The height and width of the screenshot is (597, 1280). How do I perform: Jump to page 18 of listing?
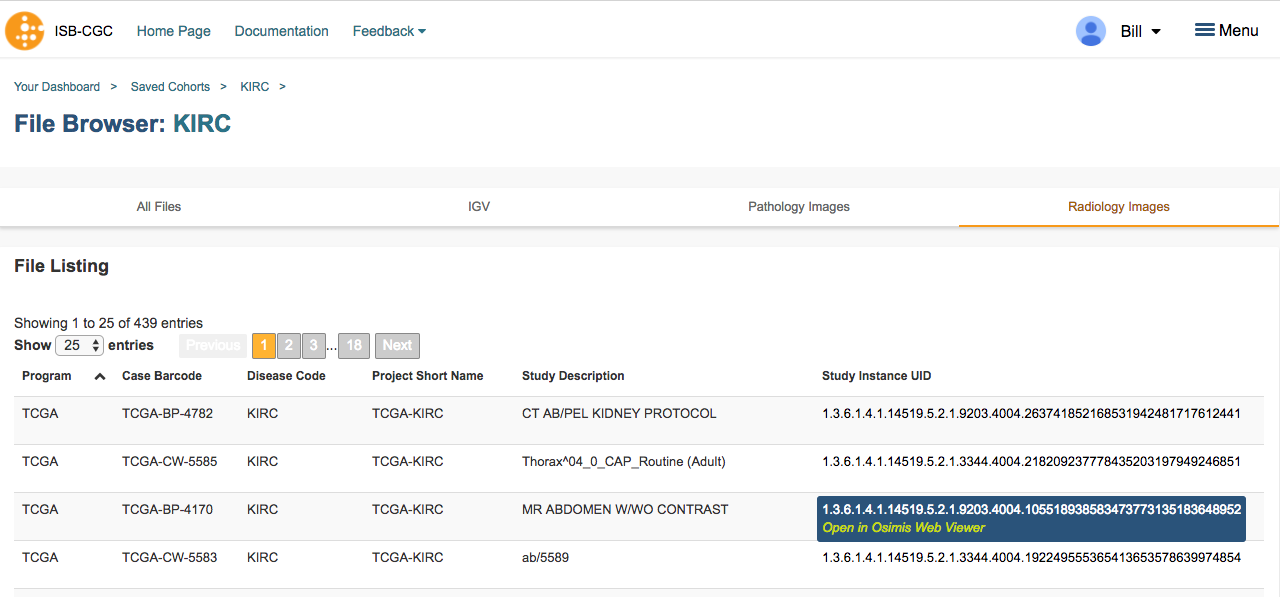354,345
